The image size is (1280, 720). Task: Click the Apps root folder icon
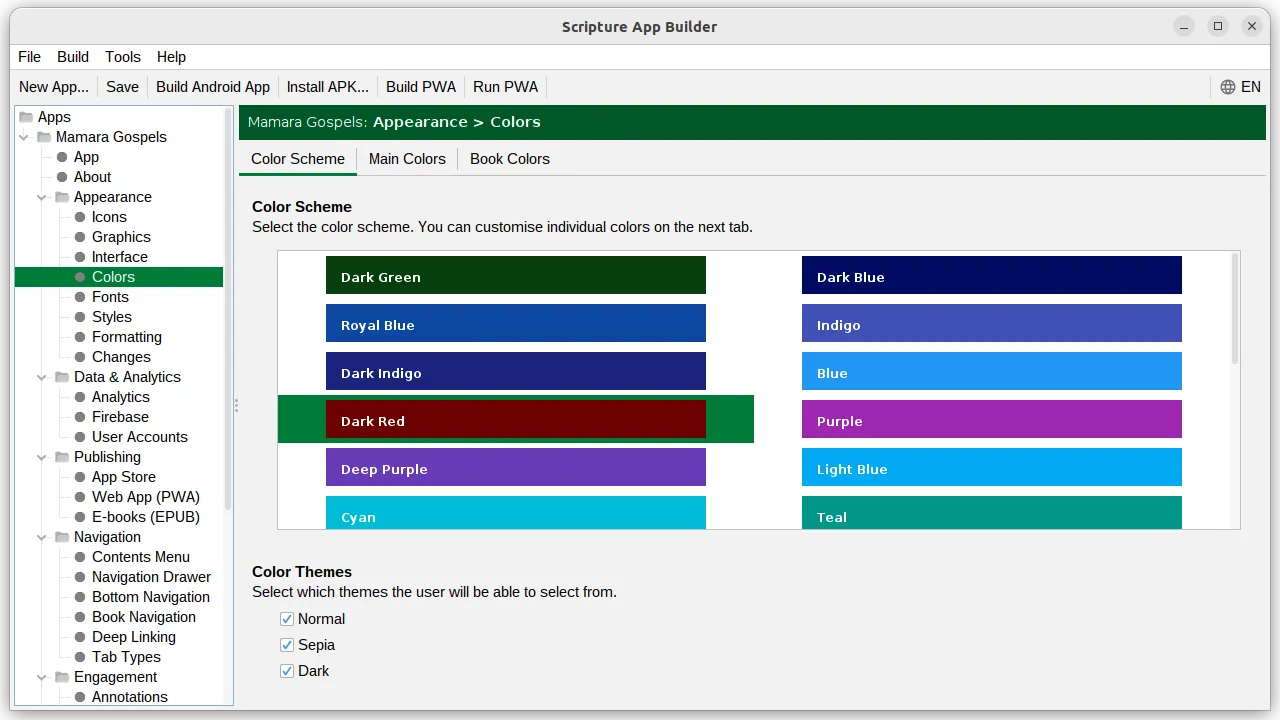[26, 117]
